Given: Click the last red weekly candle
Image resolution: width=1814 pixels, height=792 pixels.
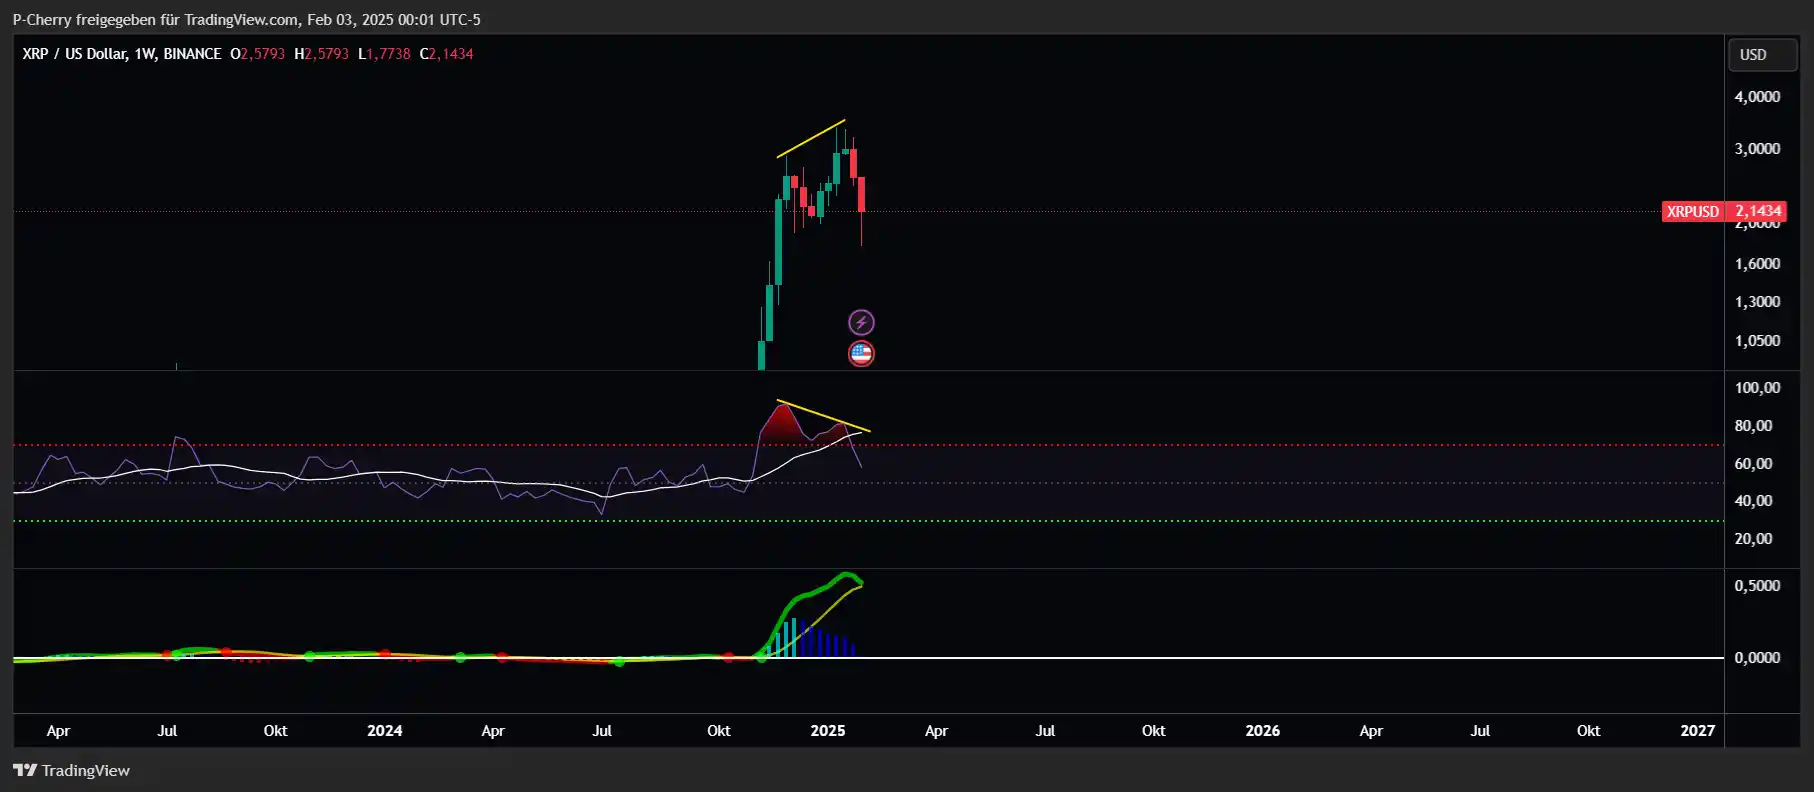Looking at the screenshot, I should pyautogui.click(x=862, y=195).
